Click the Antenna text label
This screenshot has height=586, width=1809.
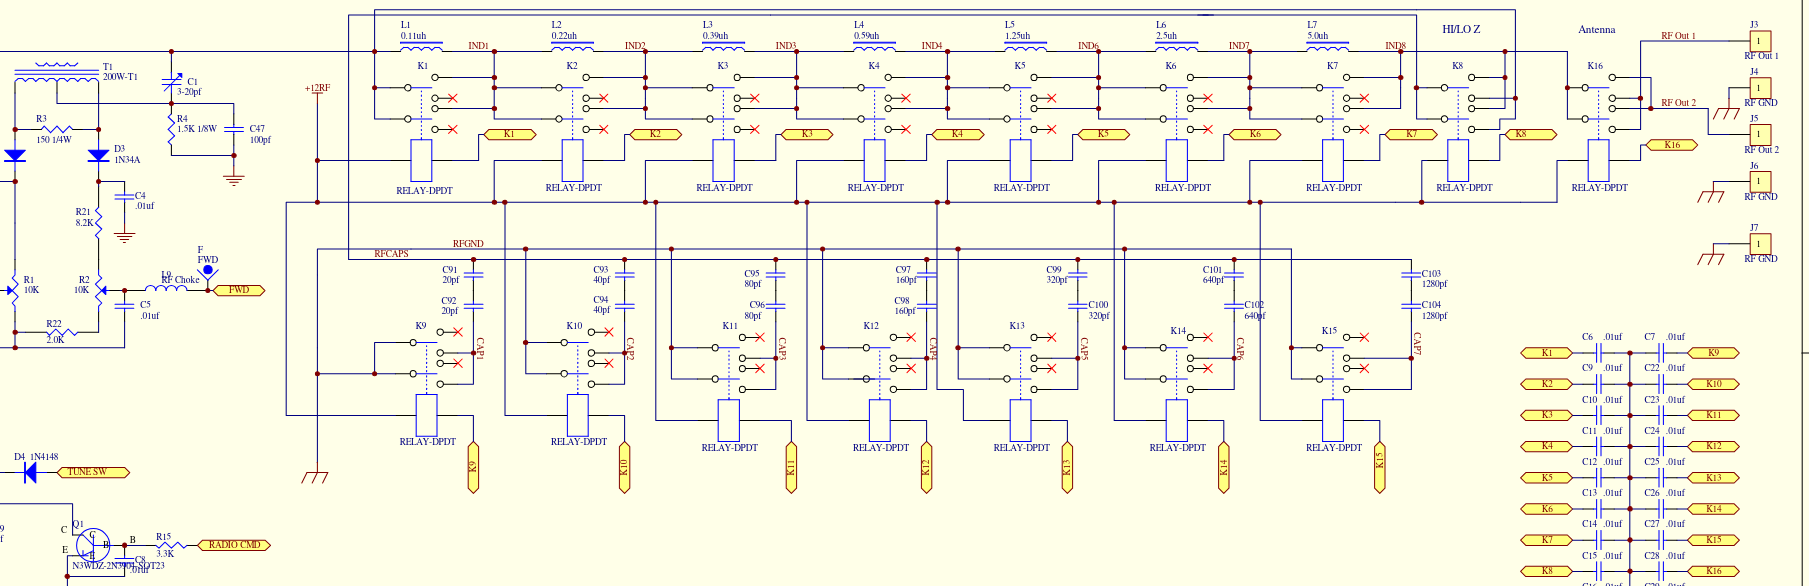tap(1596, 30)
